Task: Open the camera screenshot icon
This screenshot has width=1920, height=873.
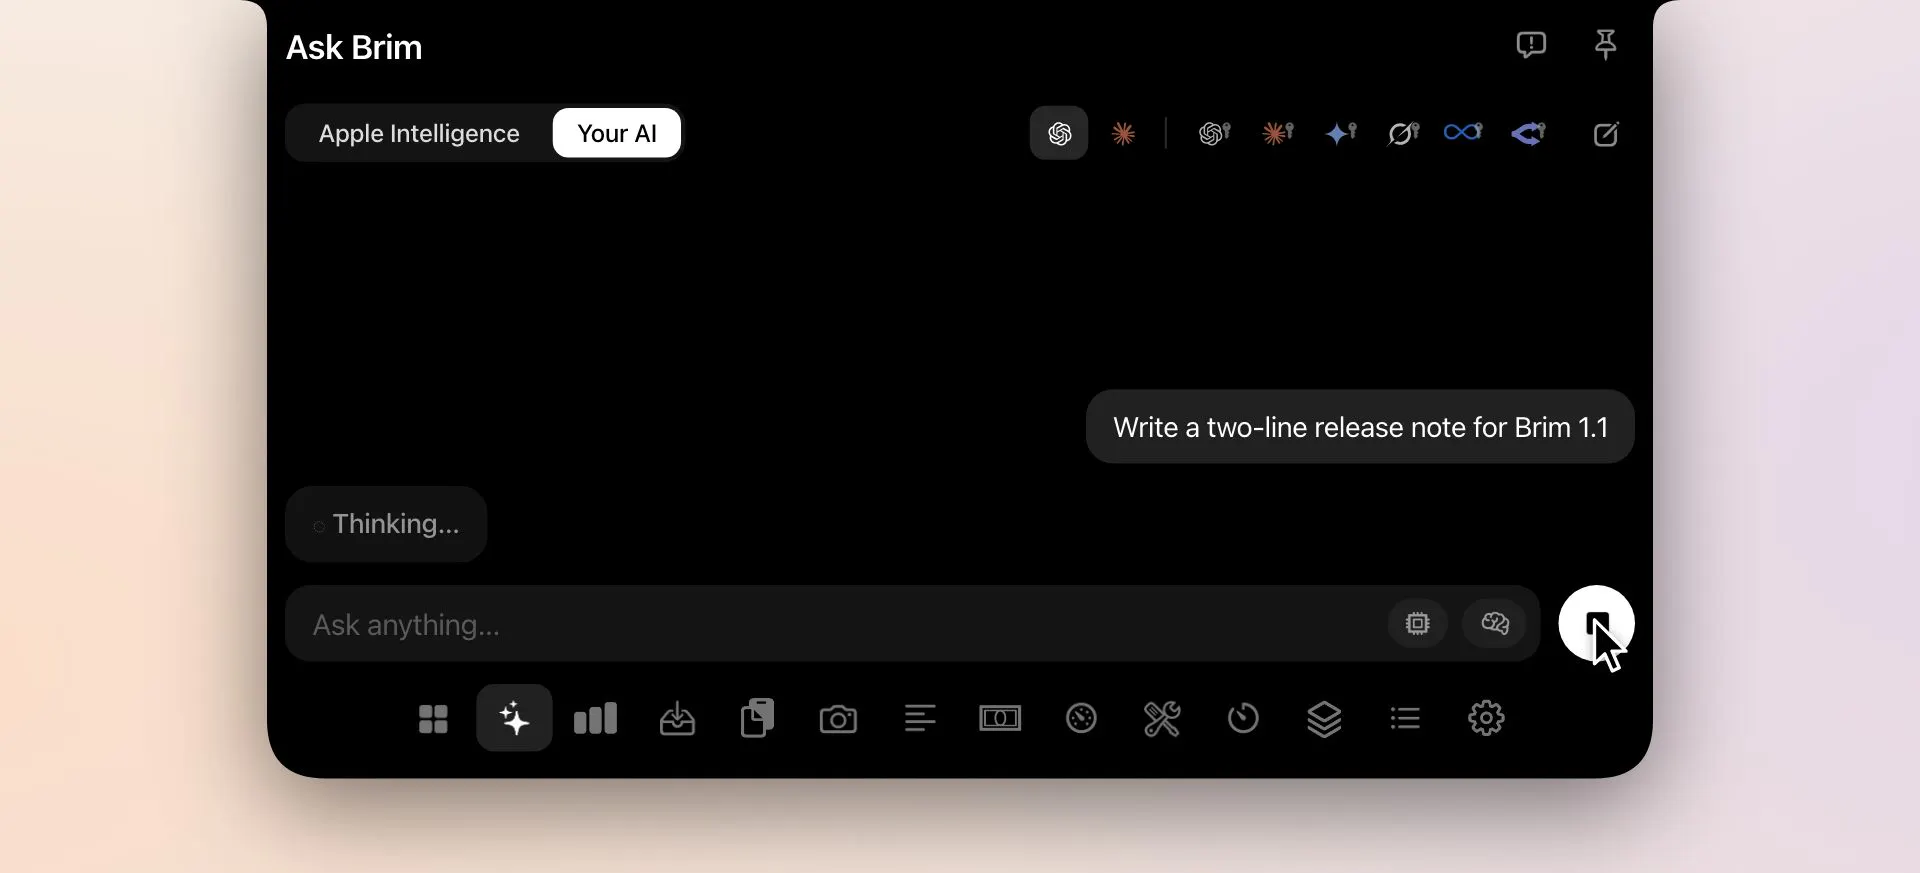Action: point(838,718)
